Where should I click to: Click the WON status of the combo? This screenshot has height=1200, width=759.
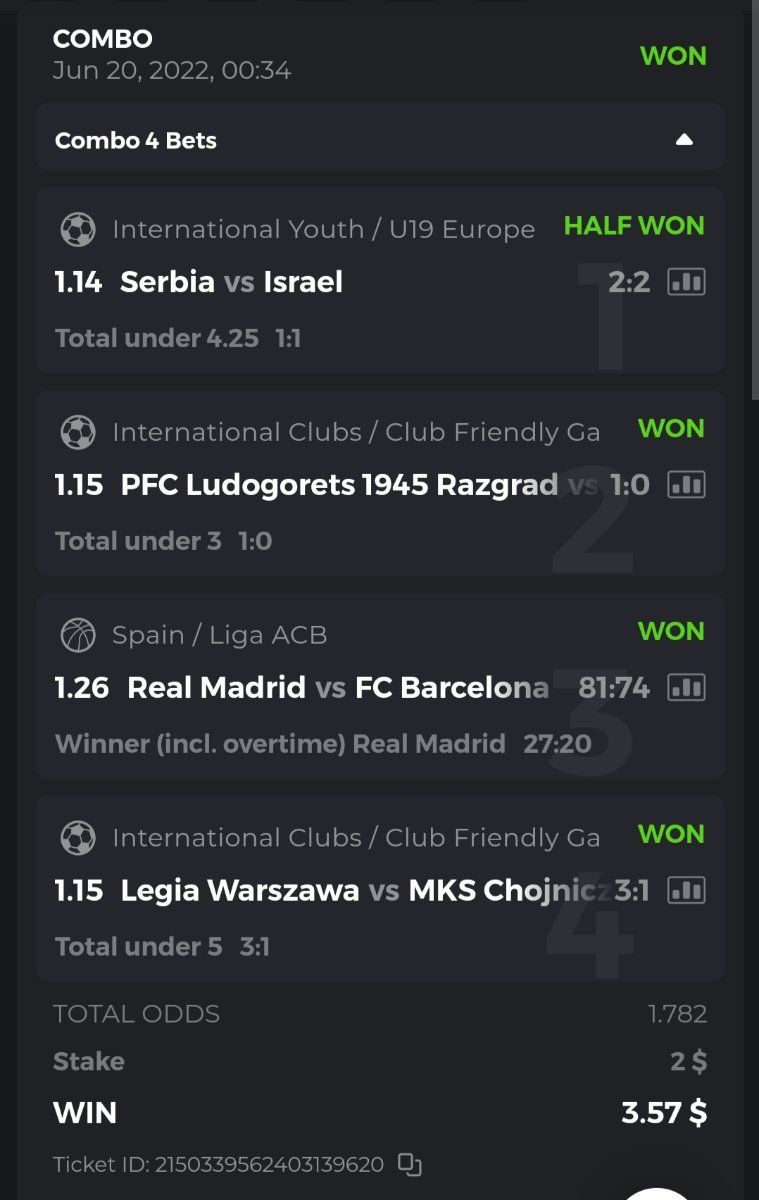[673, 56]
